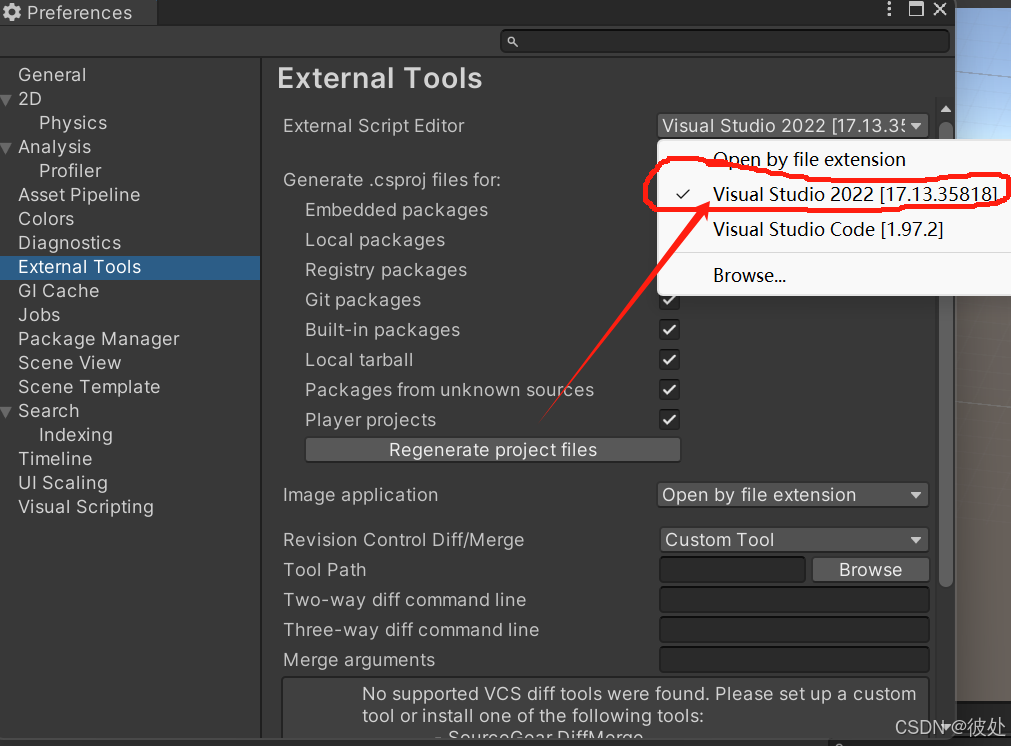The width and height of the screenshot is (1011, 746).
Task: Collapse the Search category
Action: [x=6, y=412]
